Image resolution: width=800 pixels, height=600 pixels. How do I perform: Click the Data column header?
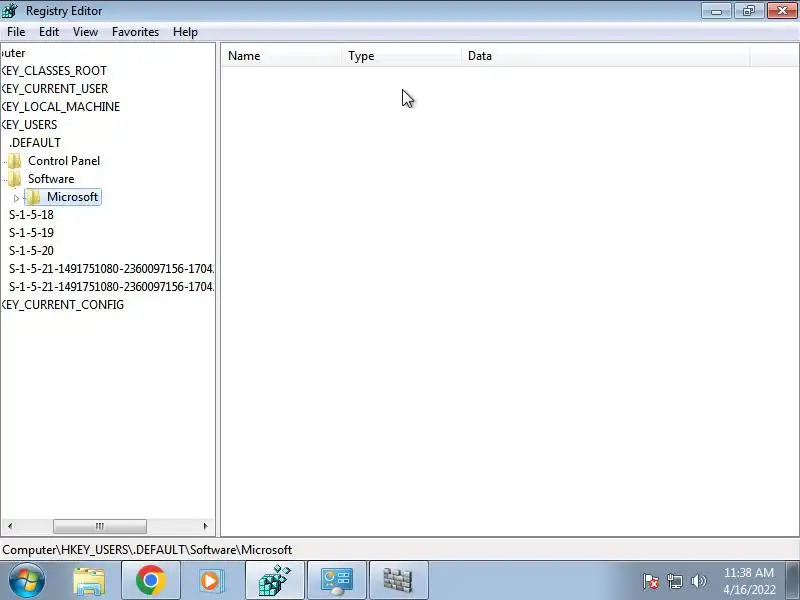606,56
